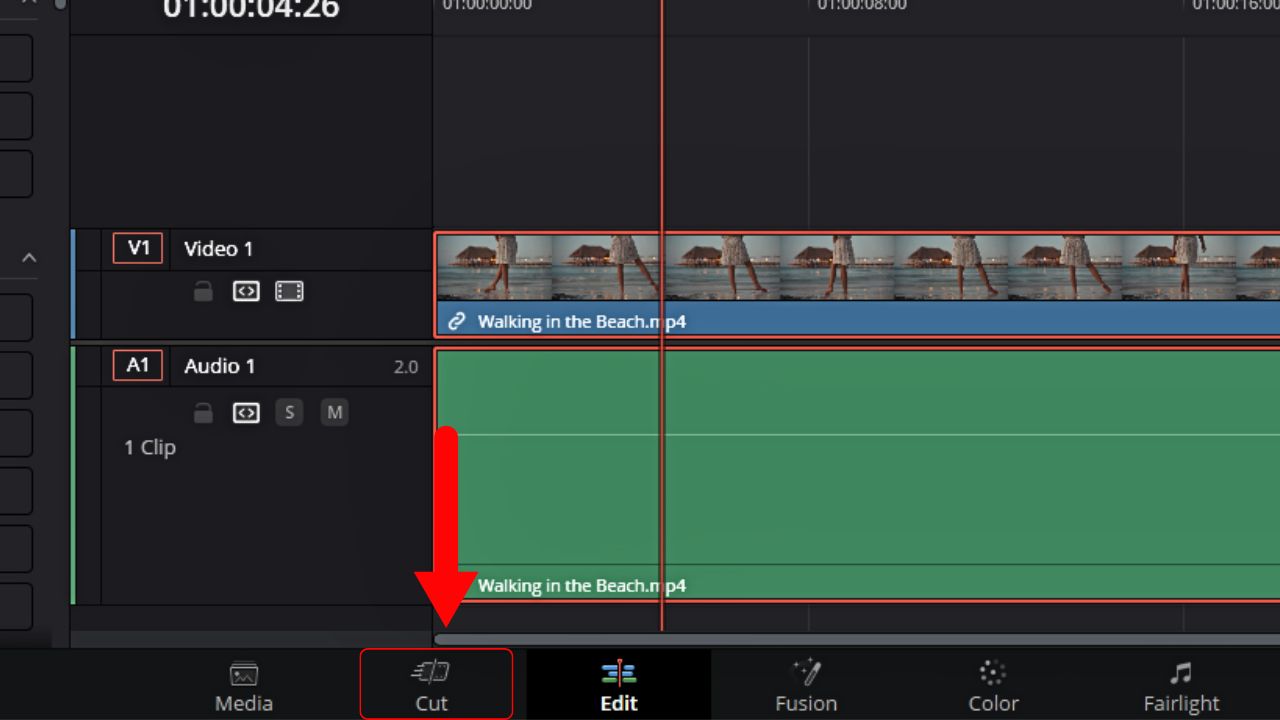Click the timecode display showing 01:00:04:26
Image resolution: width=1280 pixels, height=720 pixels.
249,10
